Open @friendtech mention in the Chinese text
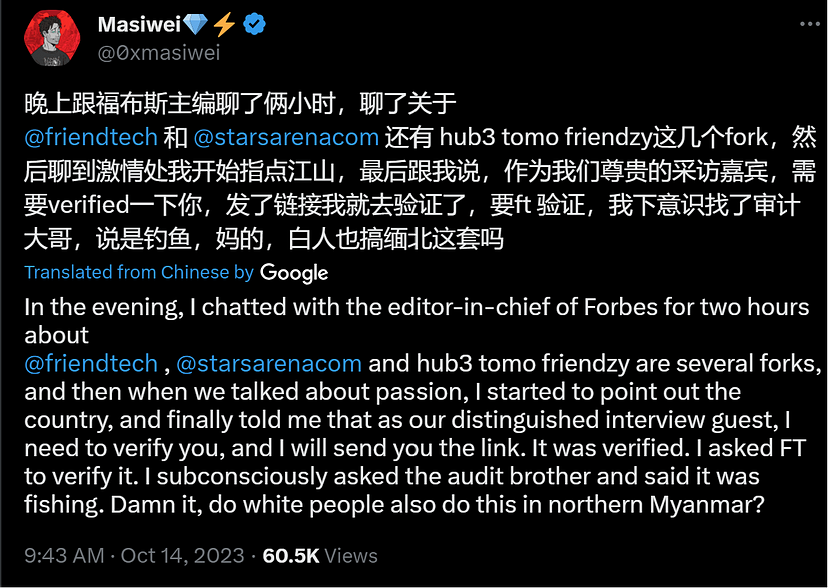828x588 pixels. click(91, 136)
